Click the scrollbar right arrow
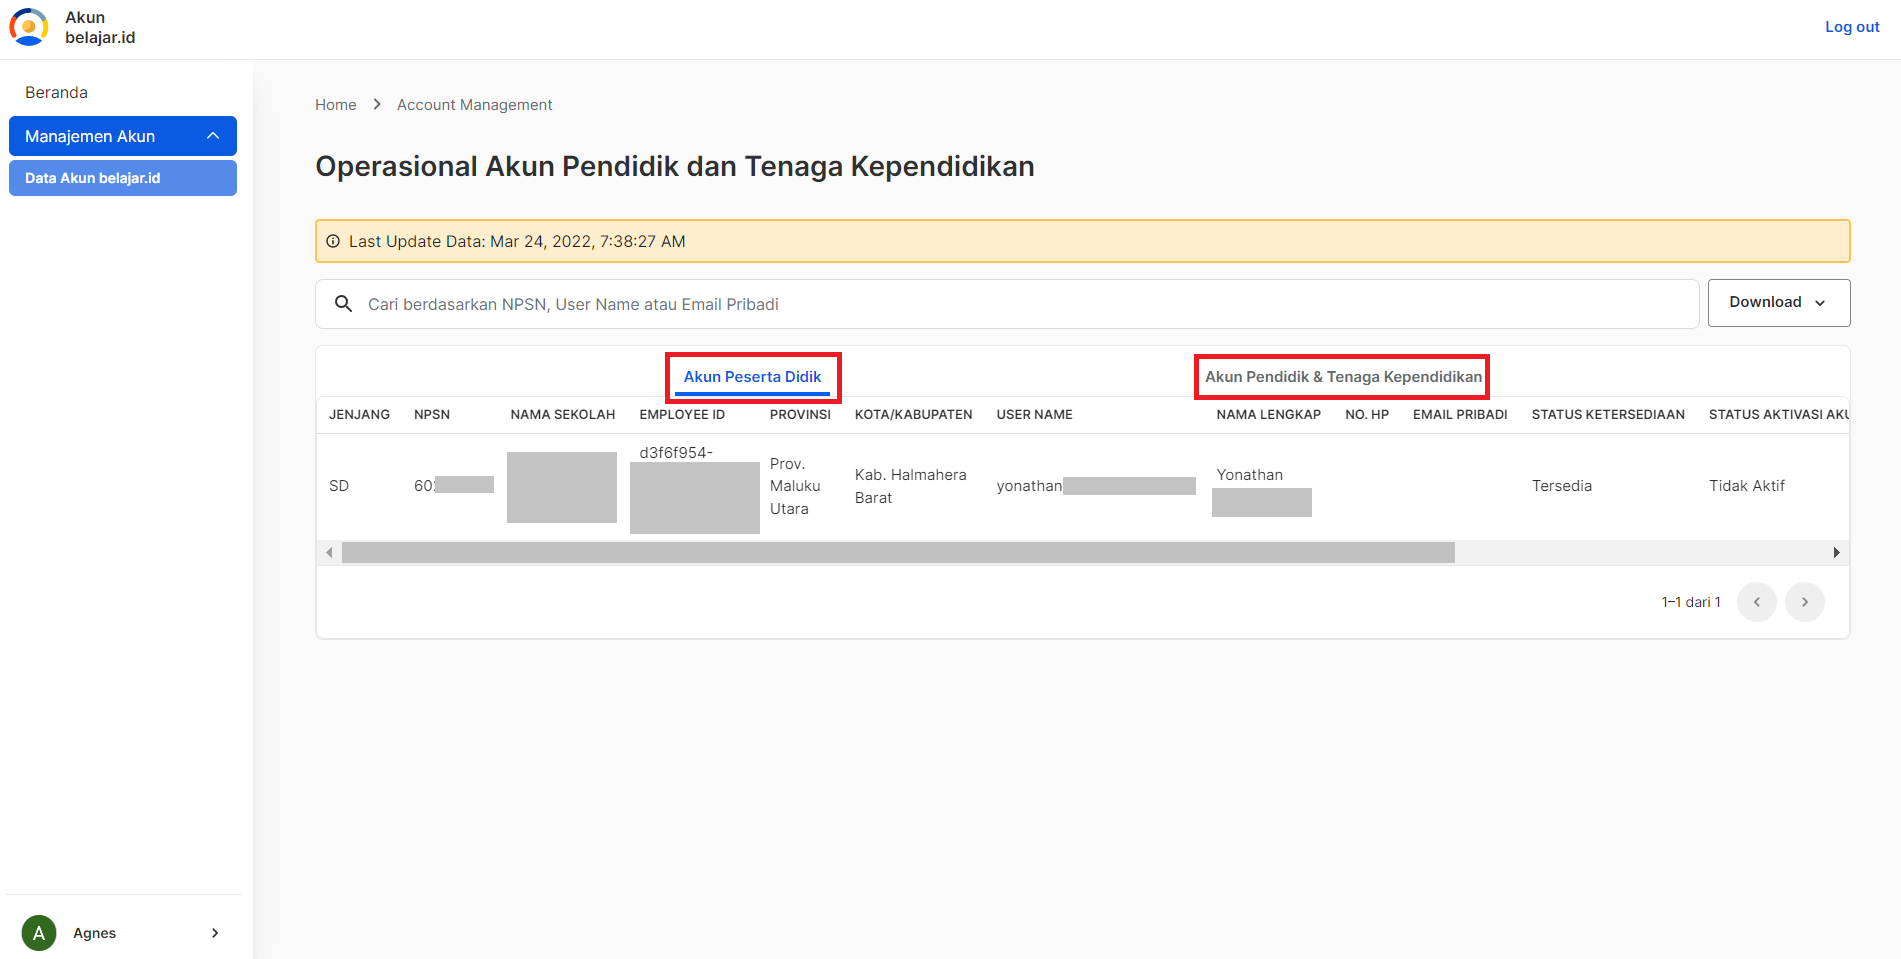This screenshot has width=1901, height=959. coord(1836,553)
